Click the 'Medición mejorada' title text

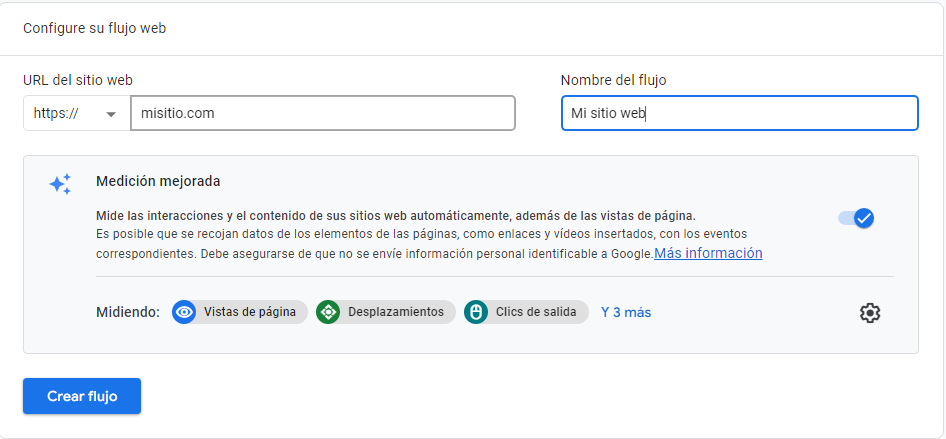[x=158, y=181]
